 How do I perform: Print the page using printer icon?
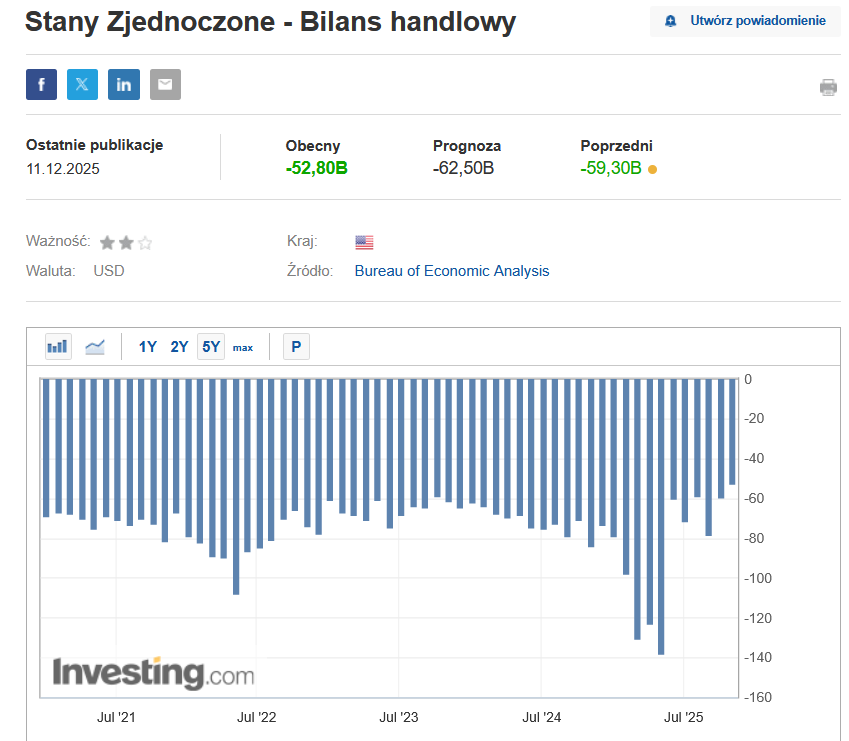(828, 87)
